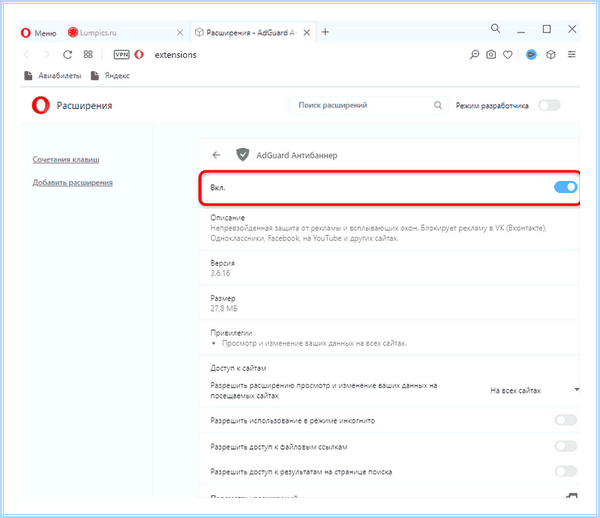This screenshot has width=600, height=518.
Task: Go back with the browser back arrow
Action: [26, 55]
